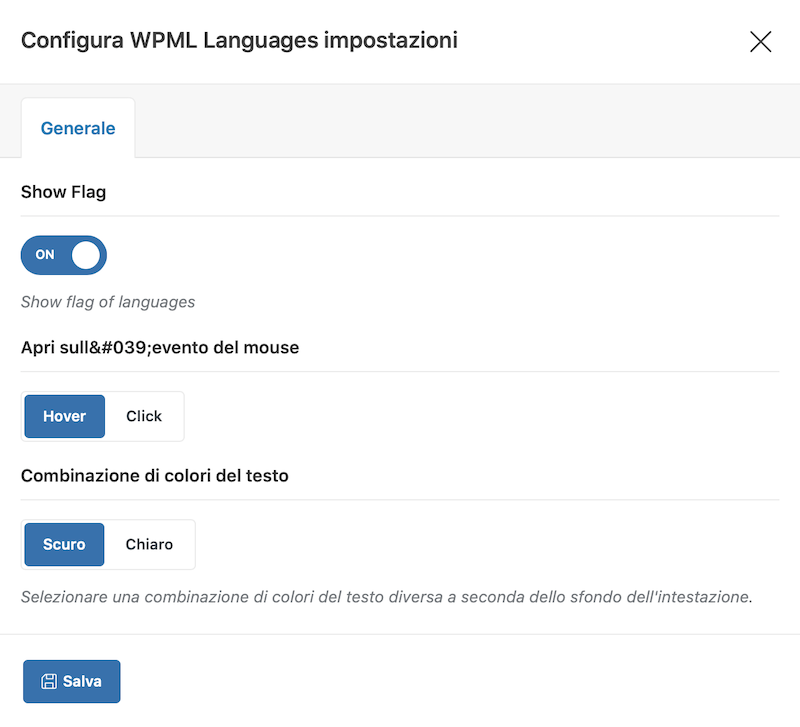Select Hover as the mouse event
Image resolution: width=800 pixels, height=727 pixels.
click(x=65, y=416)
